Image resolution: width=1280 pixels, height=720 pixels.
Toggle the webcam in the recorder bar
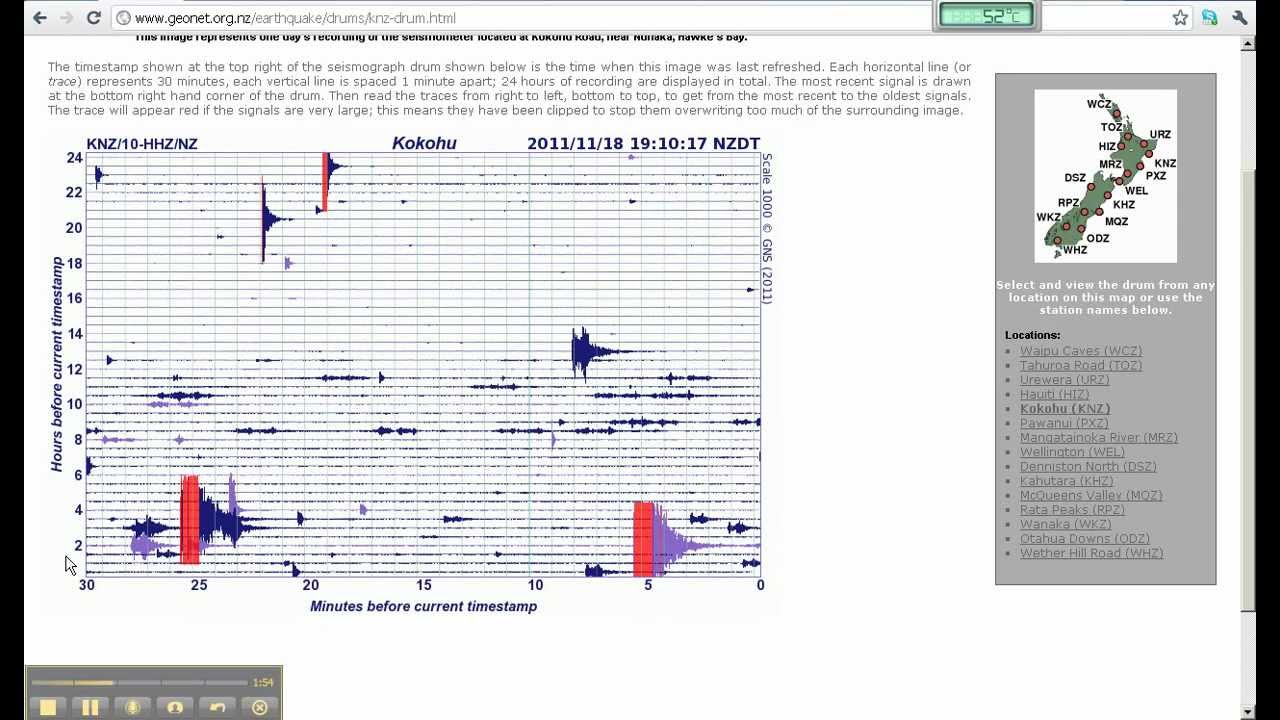(x=175, y=707)
